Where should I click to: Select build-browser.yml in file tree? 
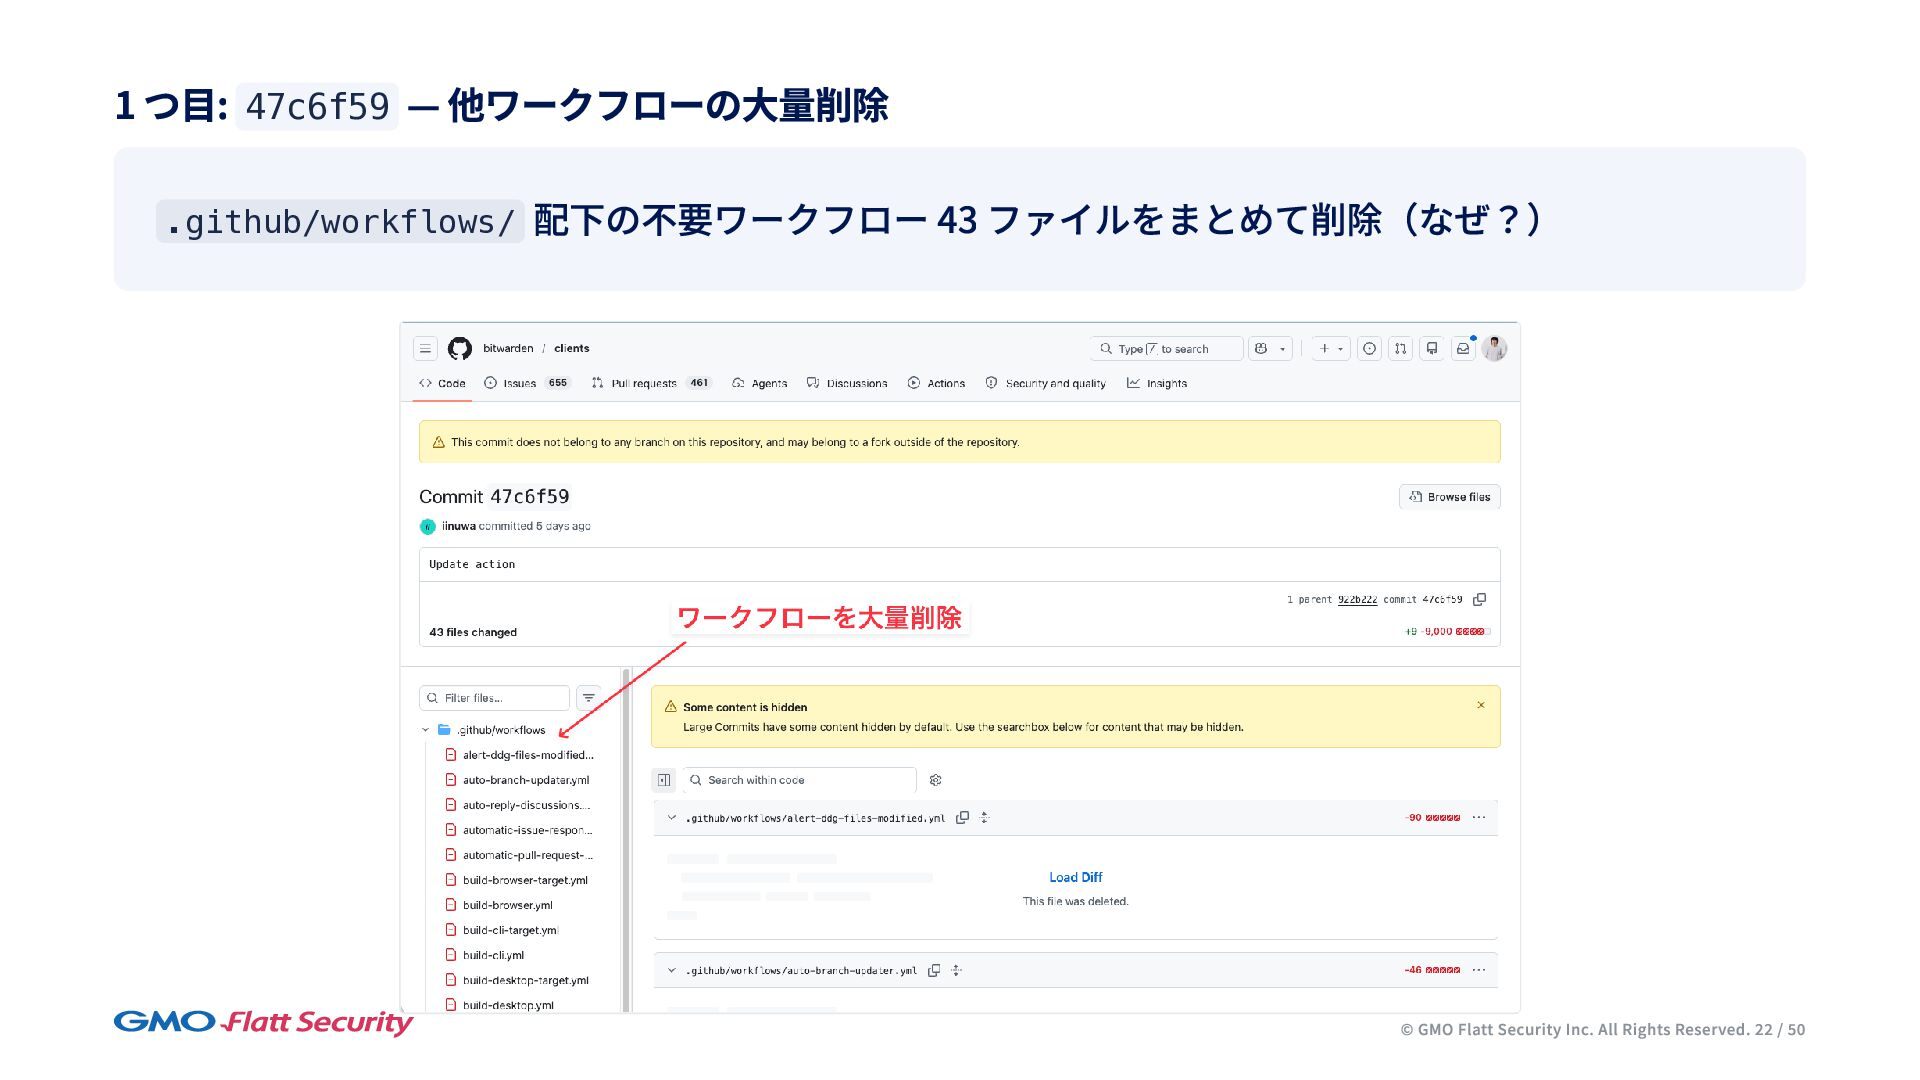(507, 905)
